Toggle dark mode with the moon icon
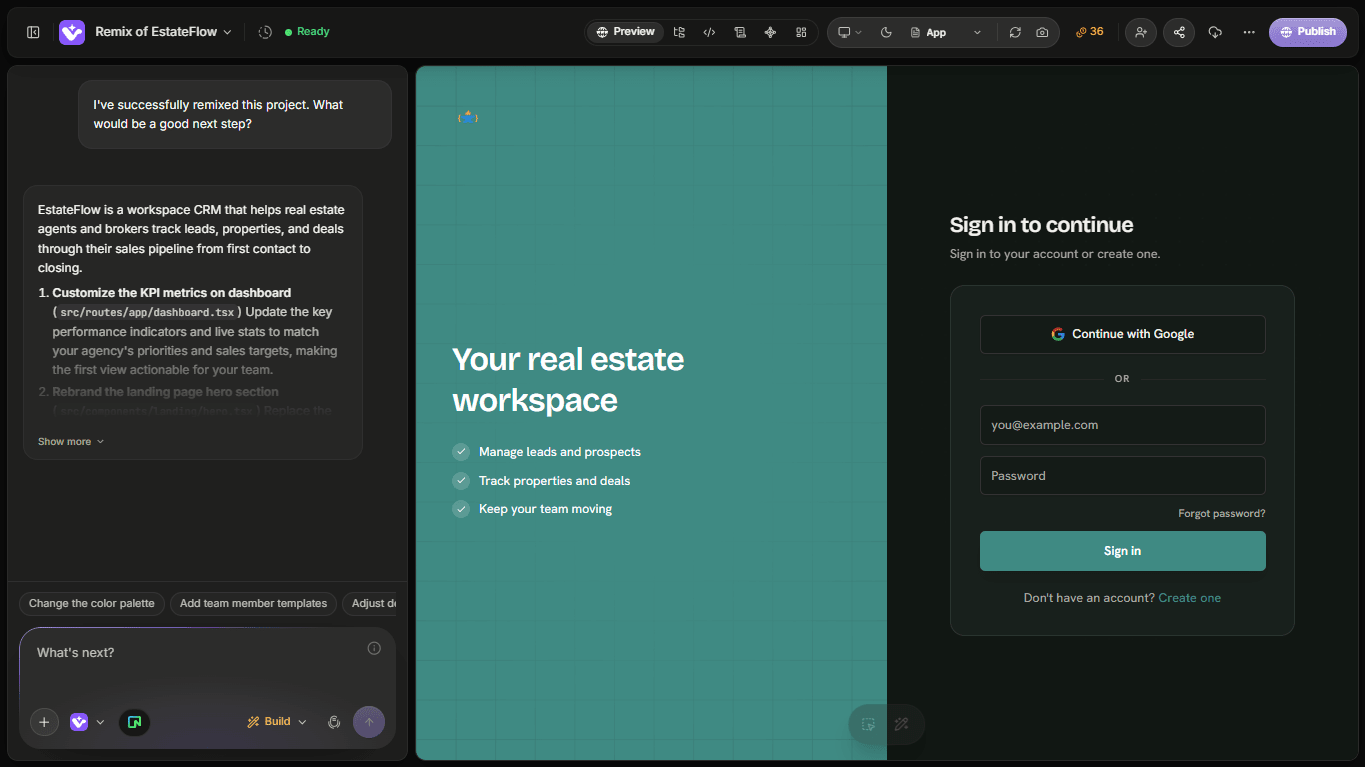Viewport: 1365px width, 767px height. tap(886, 32)
